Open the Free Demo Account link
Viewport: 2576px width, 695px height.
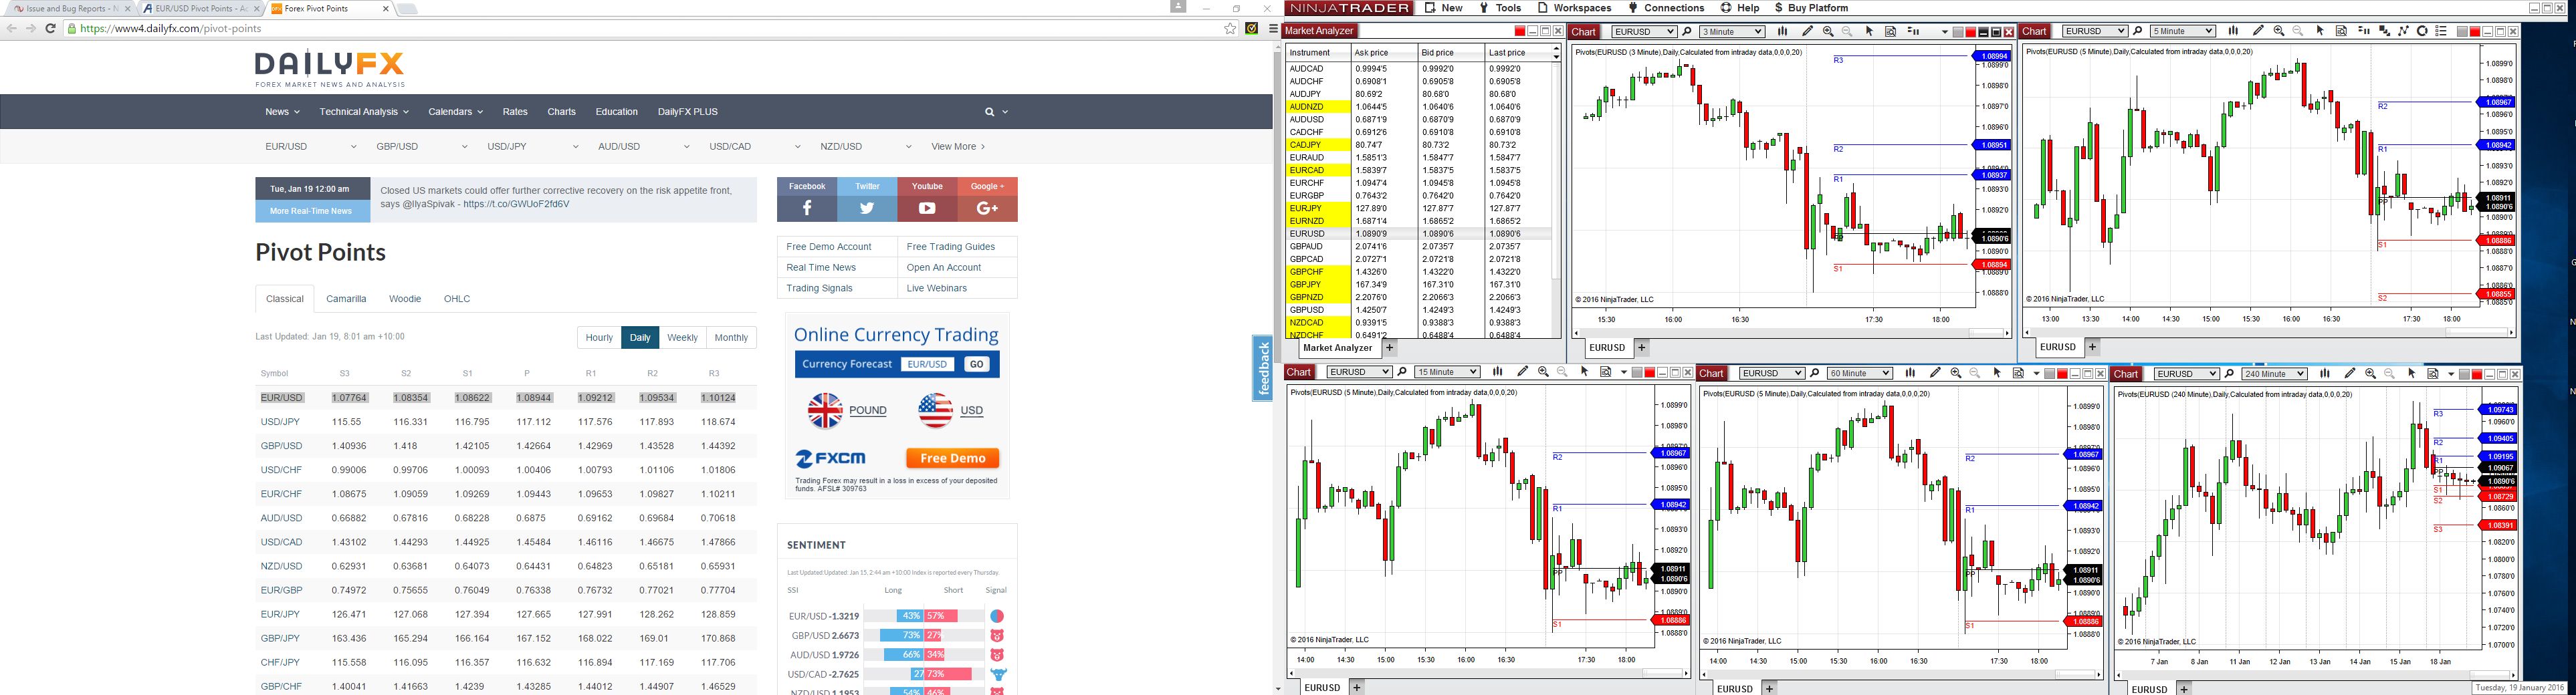[829, 247]
